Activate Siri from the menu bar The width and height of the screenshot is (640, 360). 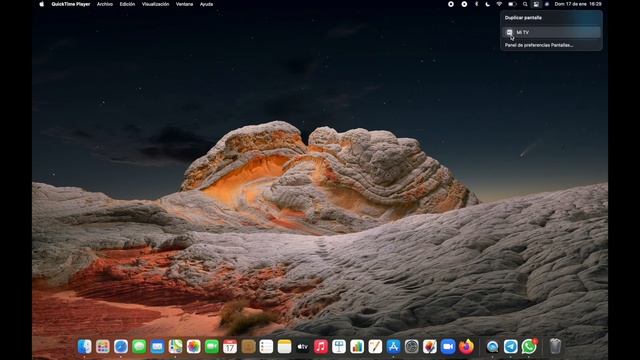pos(547,4)
